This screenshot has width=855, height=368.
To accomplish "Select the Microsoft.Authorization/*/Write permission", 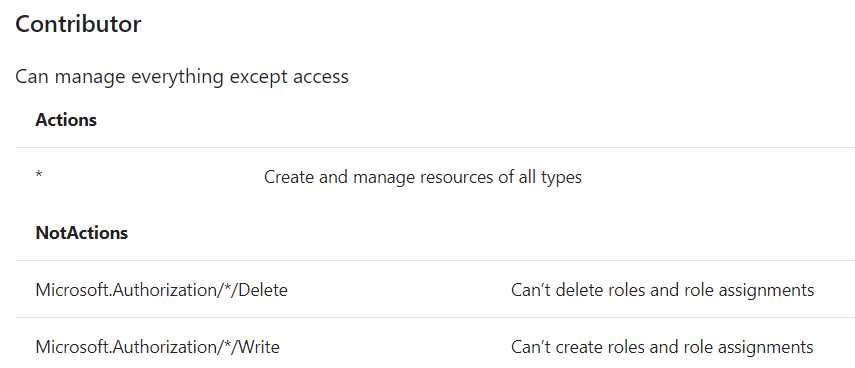I will coord(158,347).
